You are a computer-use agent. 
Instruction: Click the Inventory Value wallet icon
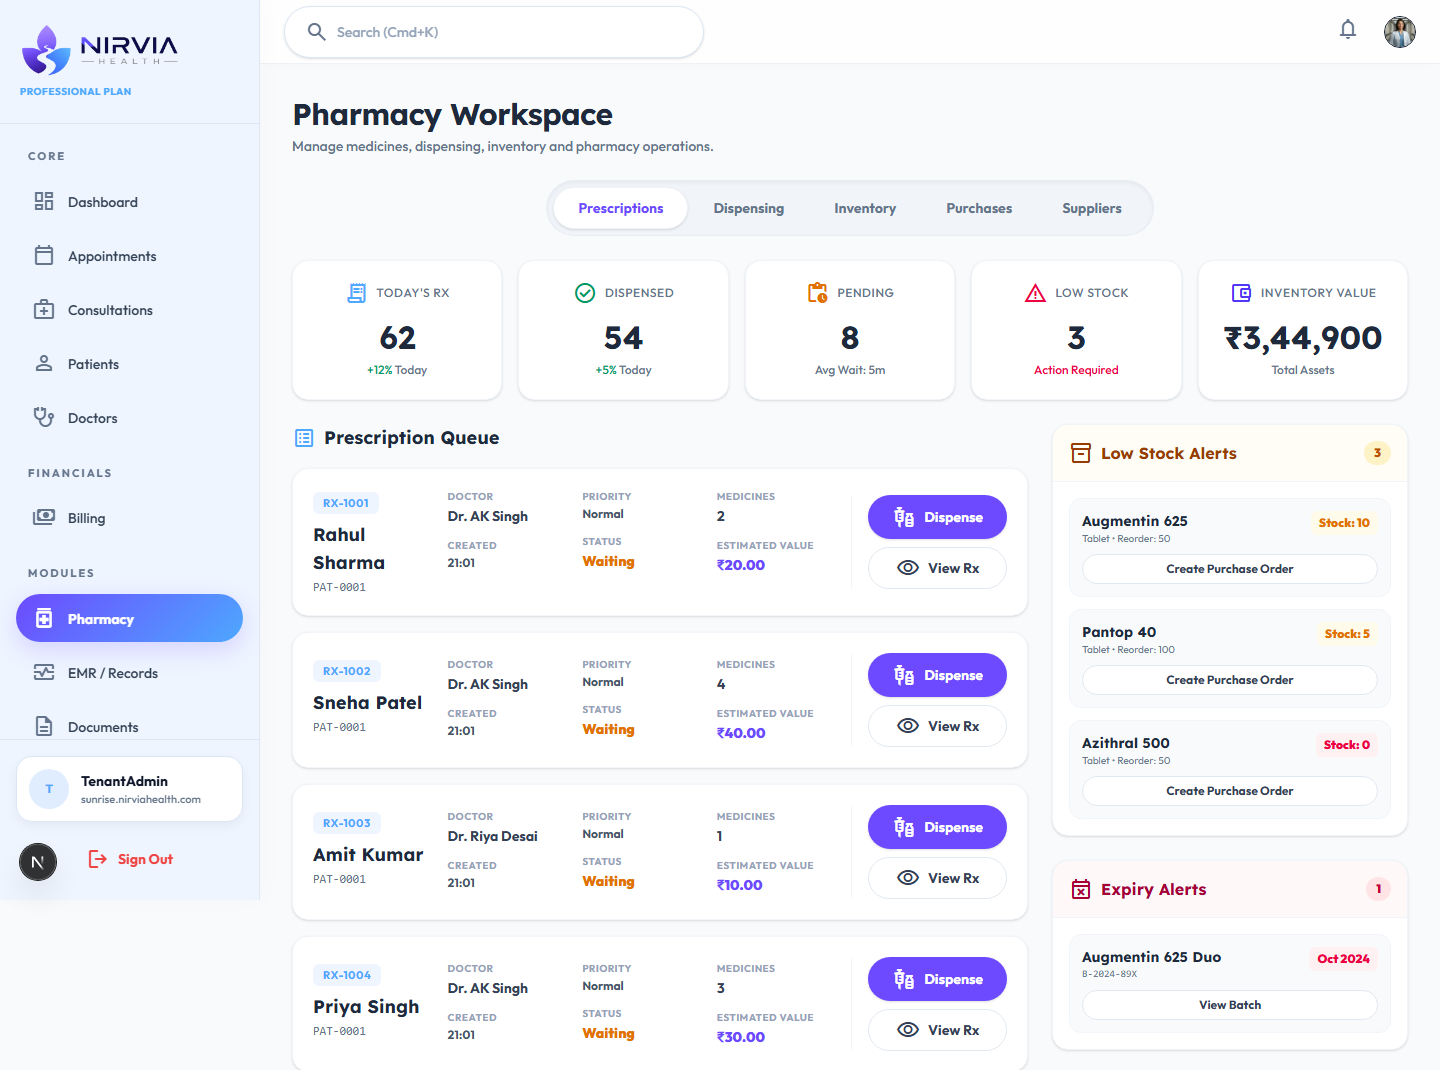coord(1241,293)
